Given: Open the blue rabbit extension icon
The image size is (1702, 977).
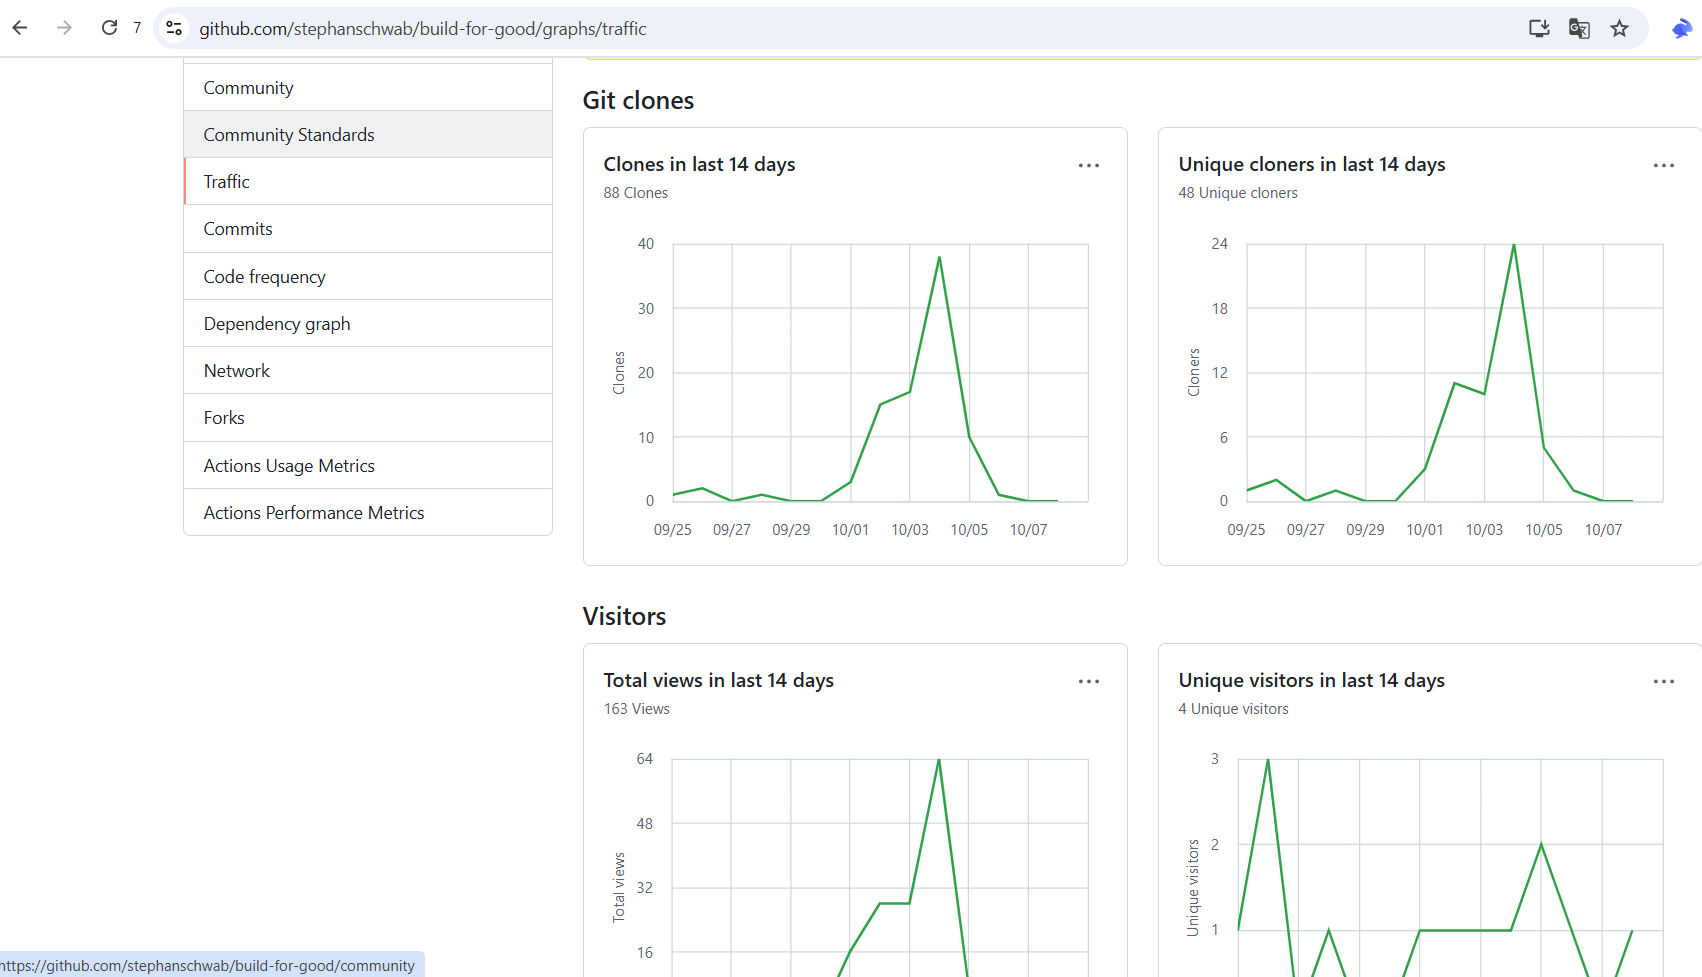Looking at the screenshot, I should point(1681,28).
